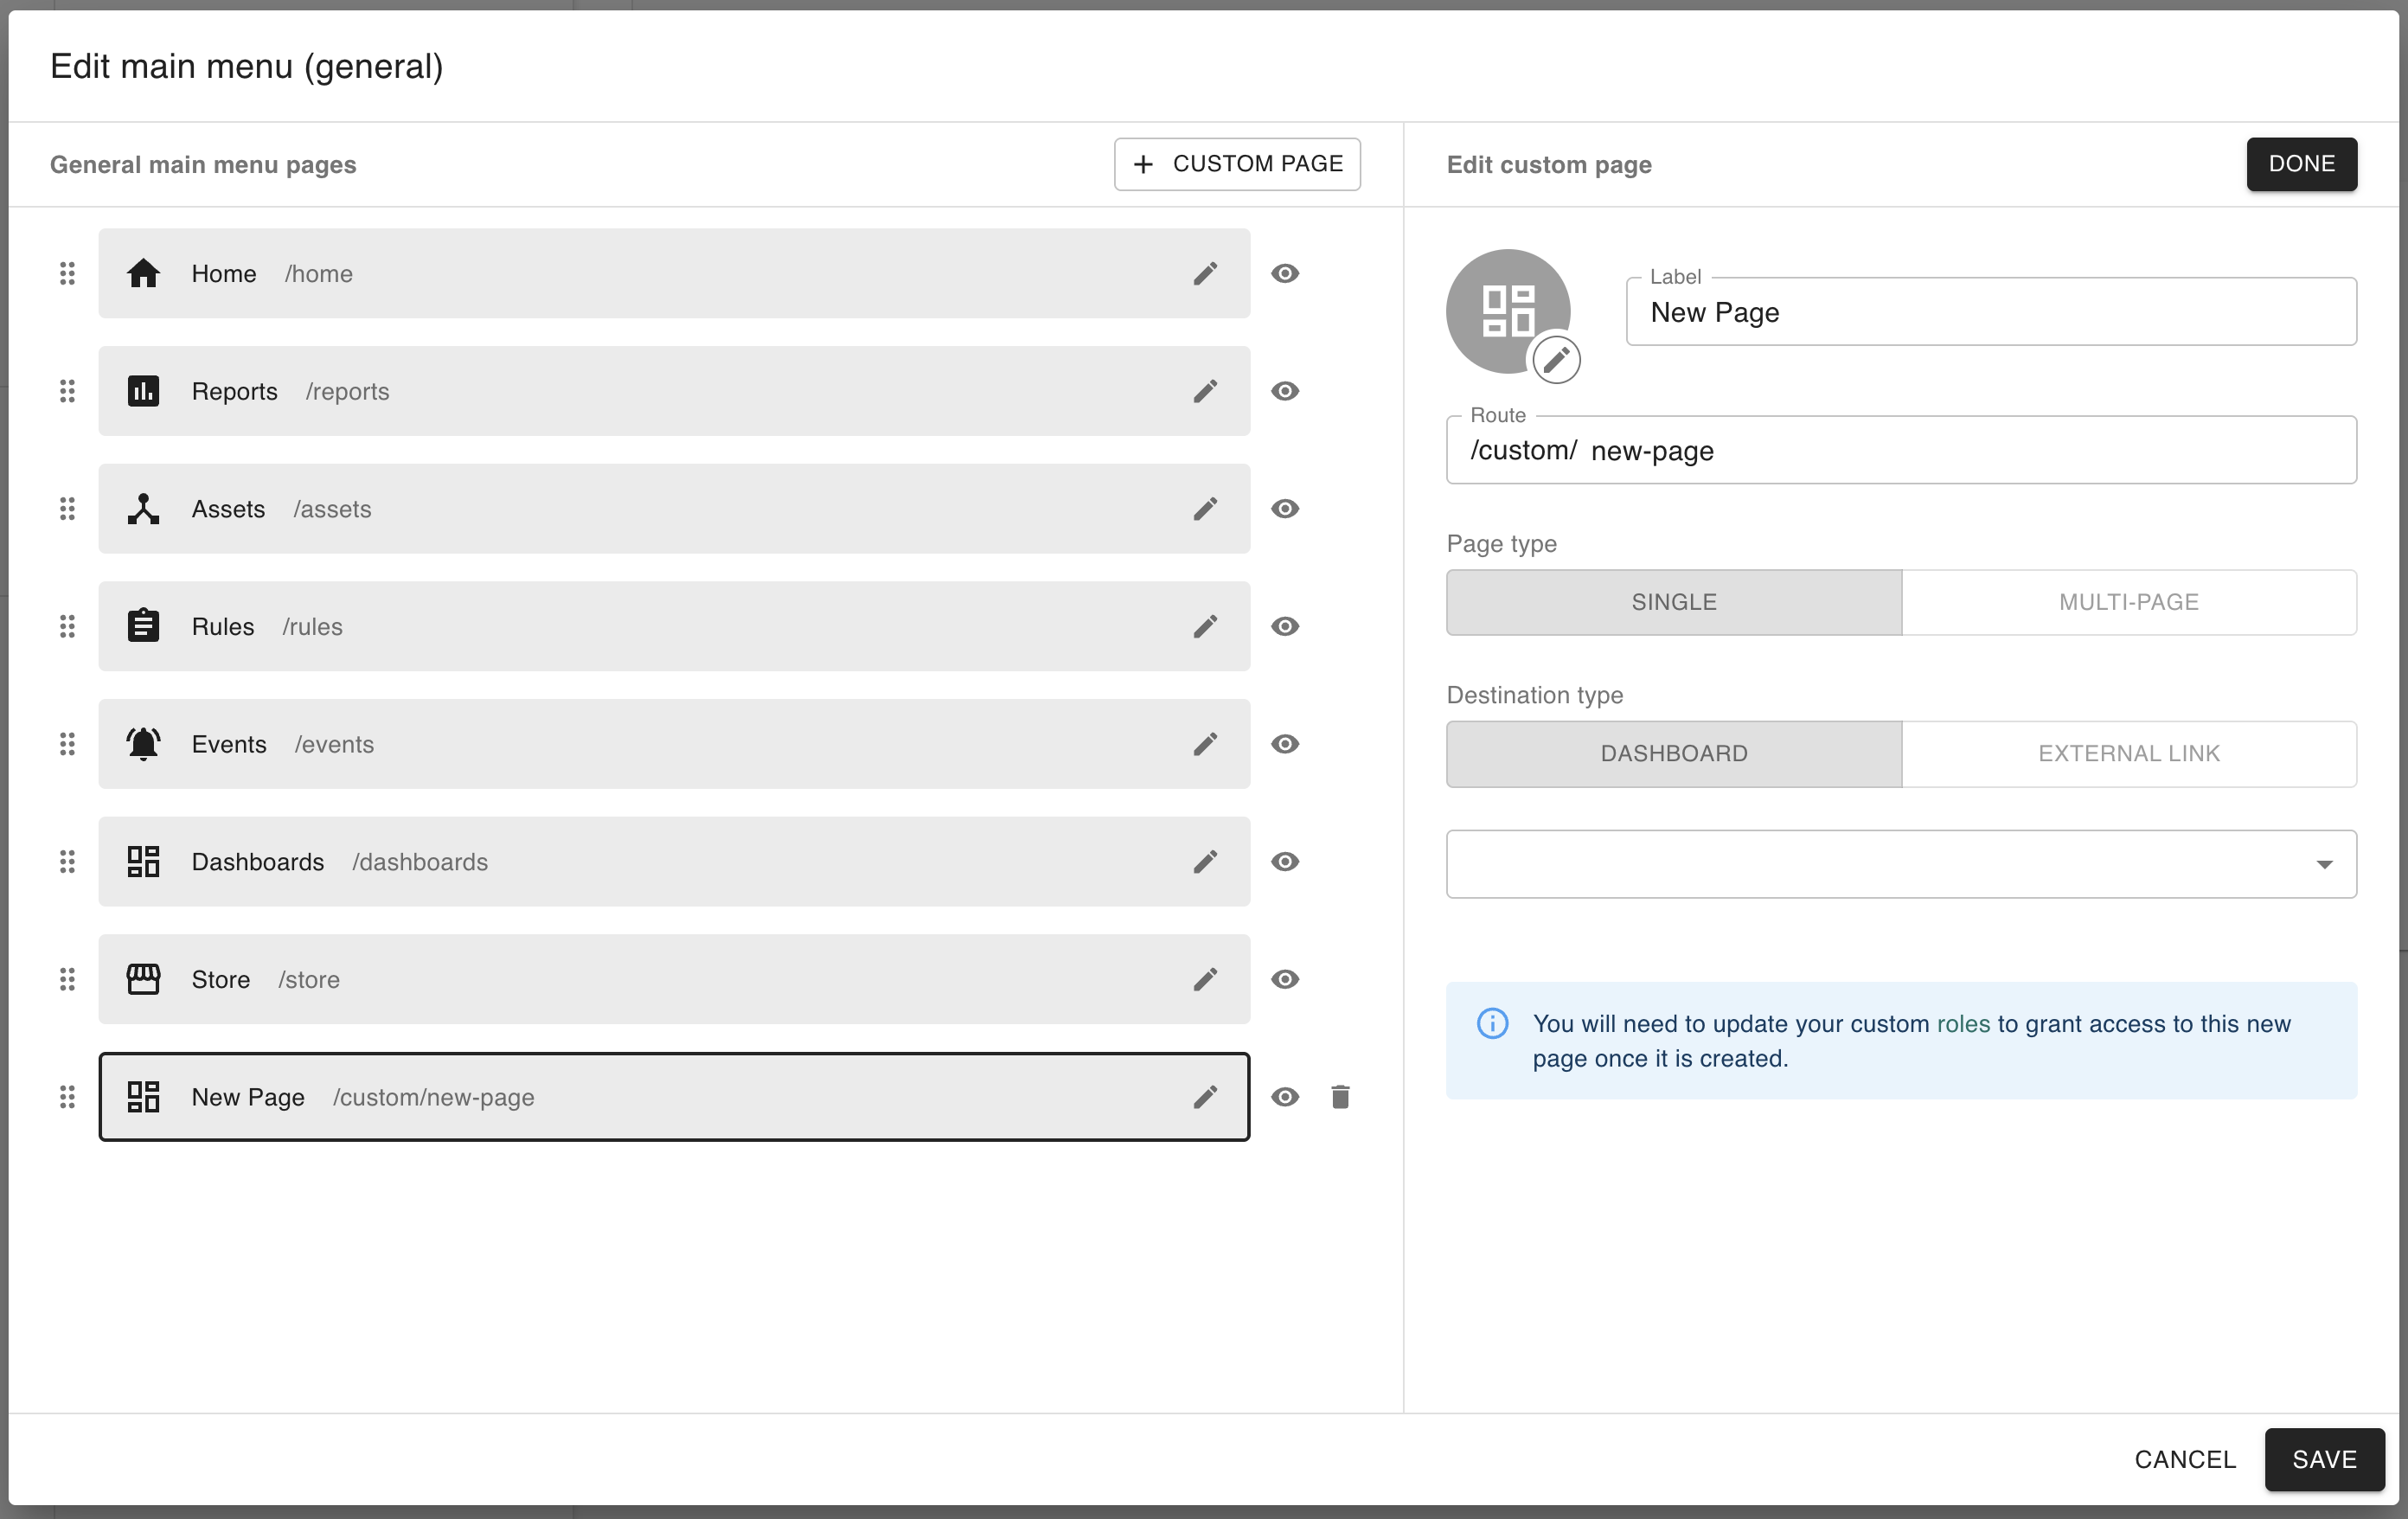Click the pencil edit icon for Dashboards
The width and height of the screenshot is (2408, 1519).
1205,862
